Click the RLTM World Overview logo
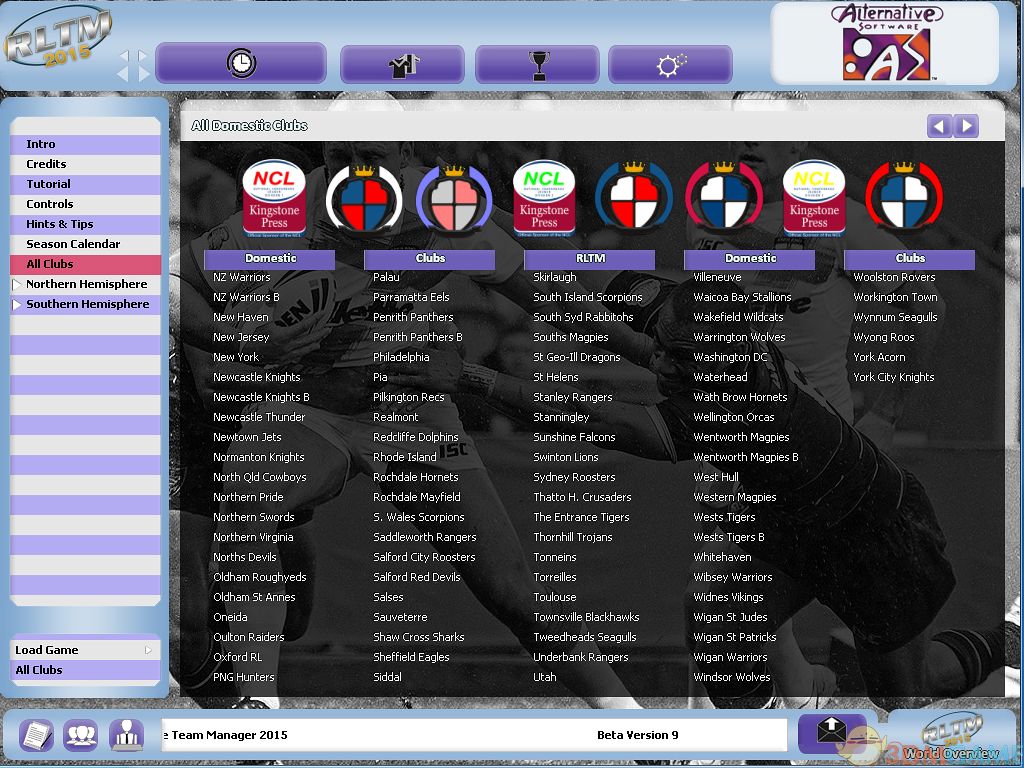1024x768 pixels. click(951, 738)
